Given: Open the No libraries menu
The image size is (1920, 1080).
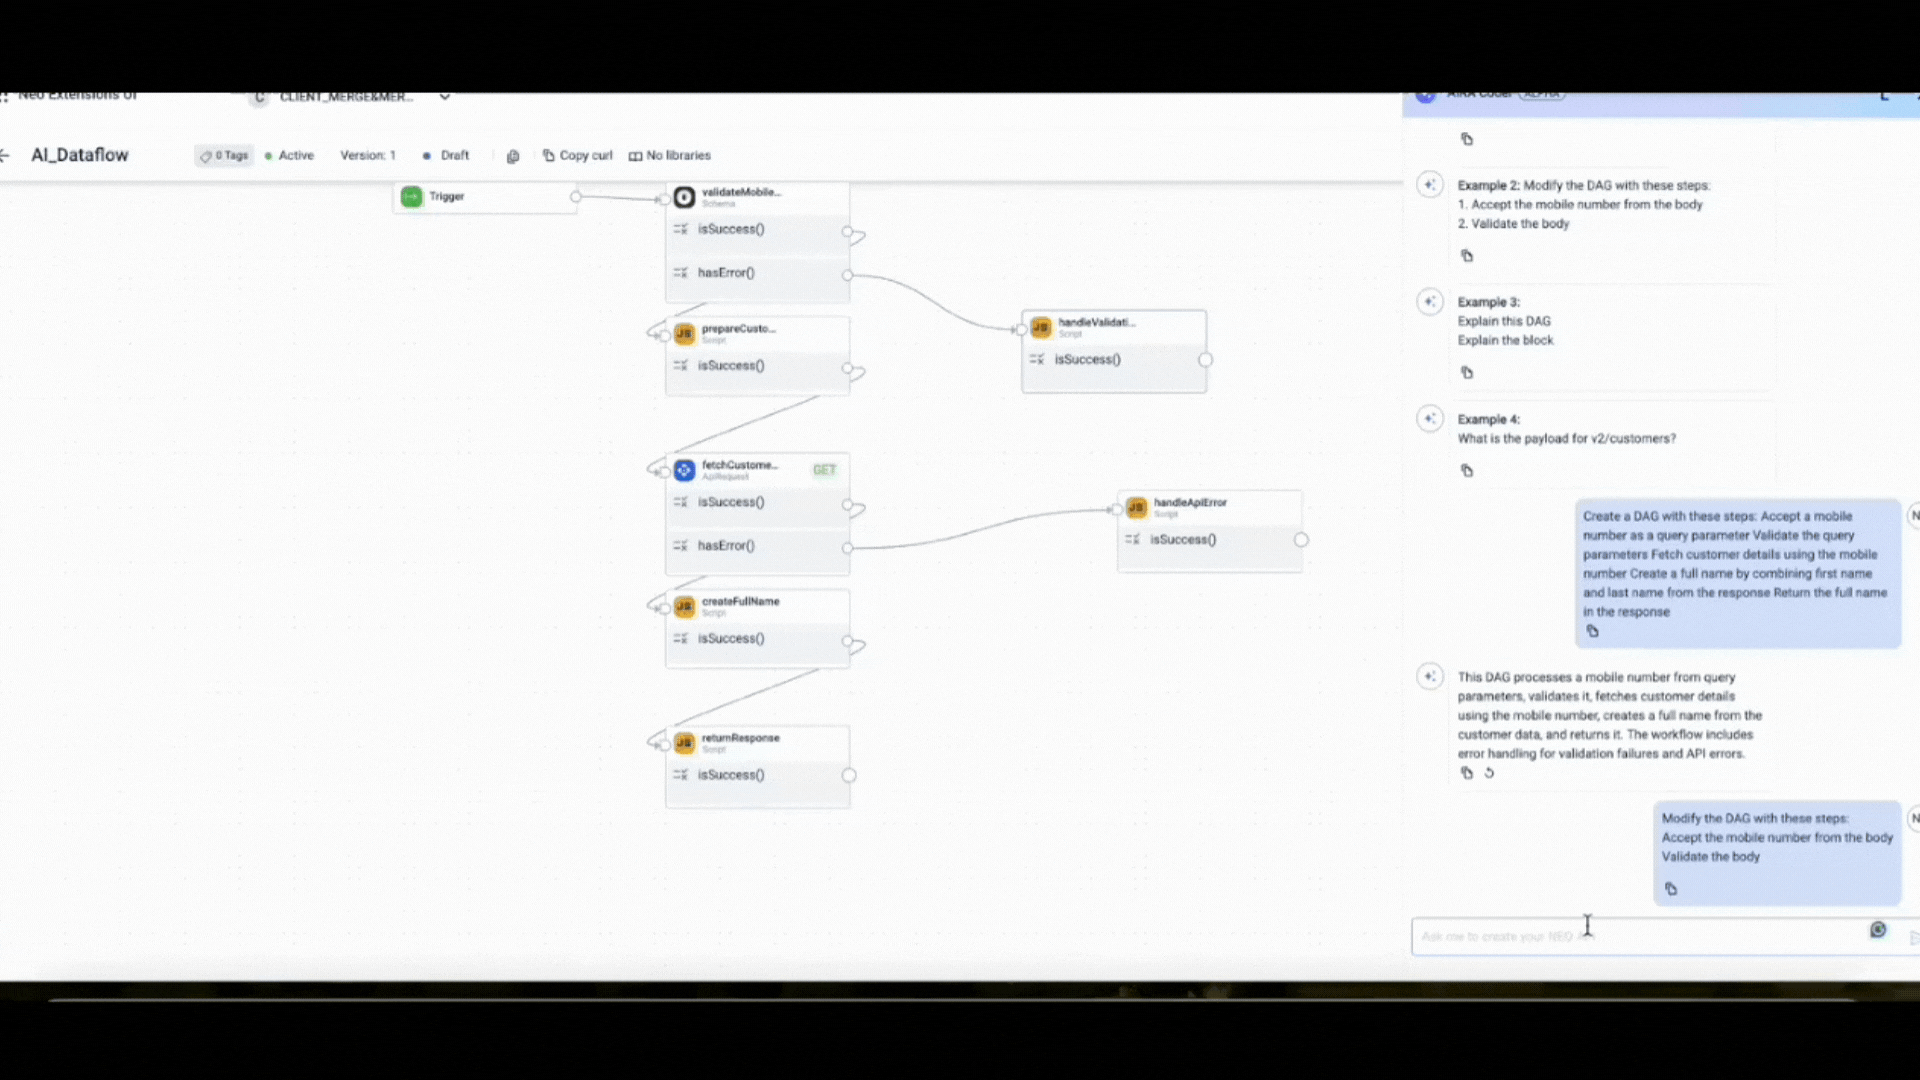Looking at the screenshot, I should pyautogui.click(x=670, y=156).
